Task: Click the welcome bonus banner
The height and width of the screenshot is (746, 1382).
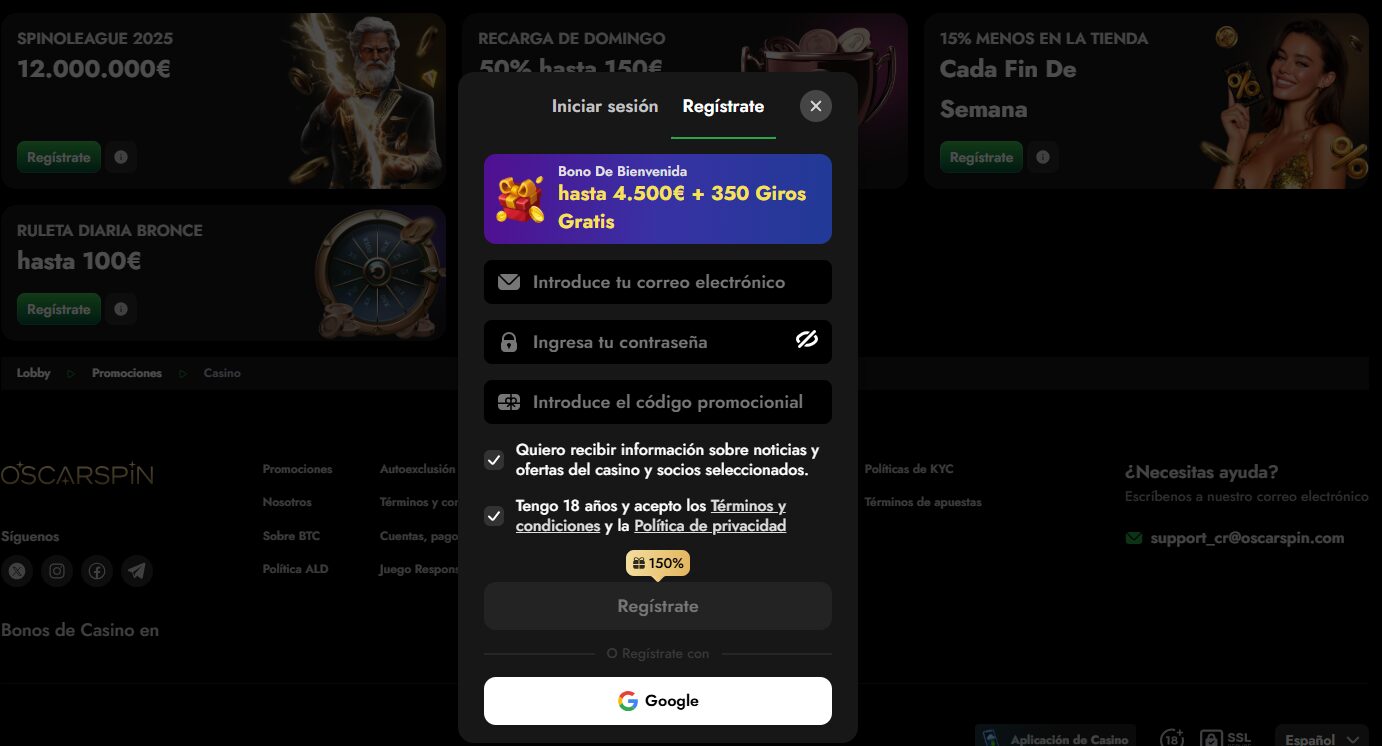Action: point(658,199)
